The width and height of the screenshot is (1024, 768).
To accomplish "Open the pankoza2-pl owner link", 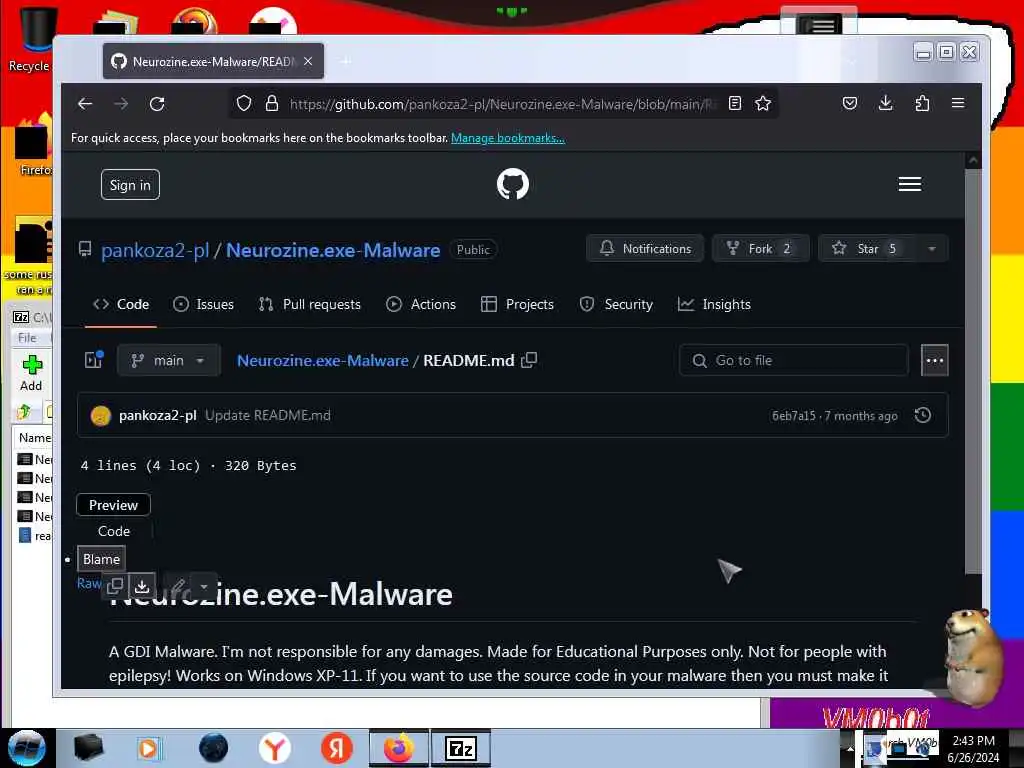I will click(x=155, y=250).
